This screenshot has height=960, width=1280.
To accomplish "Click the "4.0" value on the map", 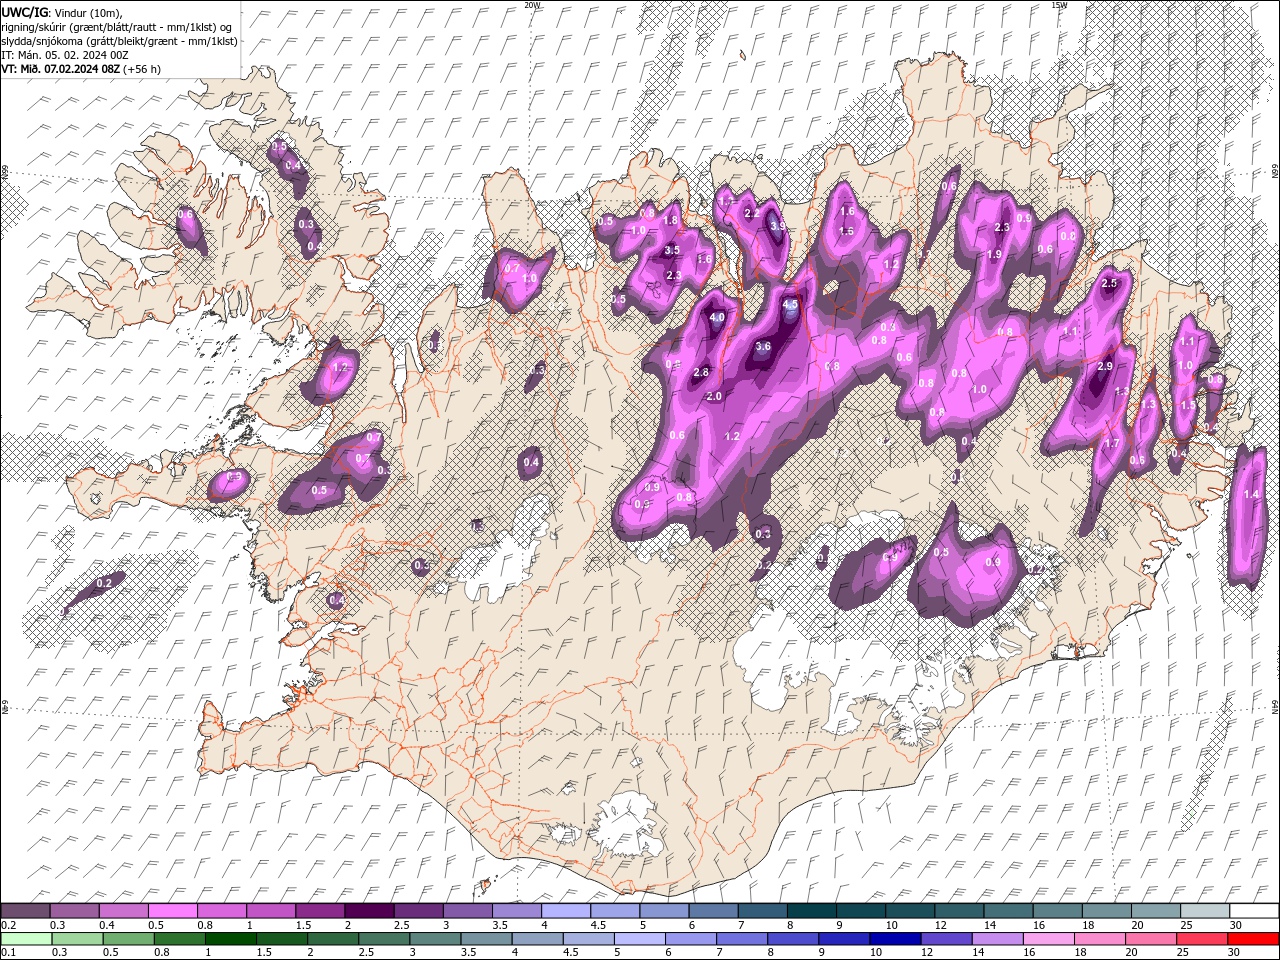I will (x=716, y=317).
